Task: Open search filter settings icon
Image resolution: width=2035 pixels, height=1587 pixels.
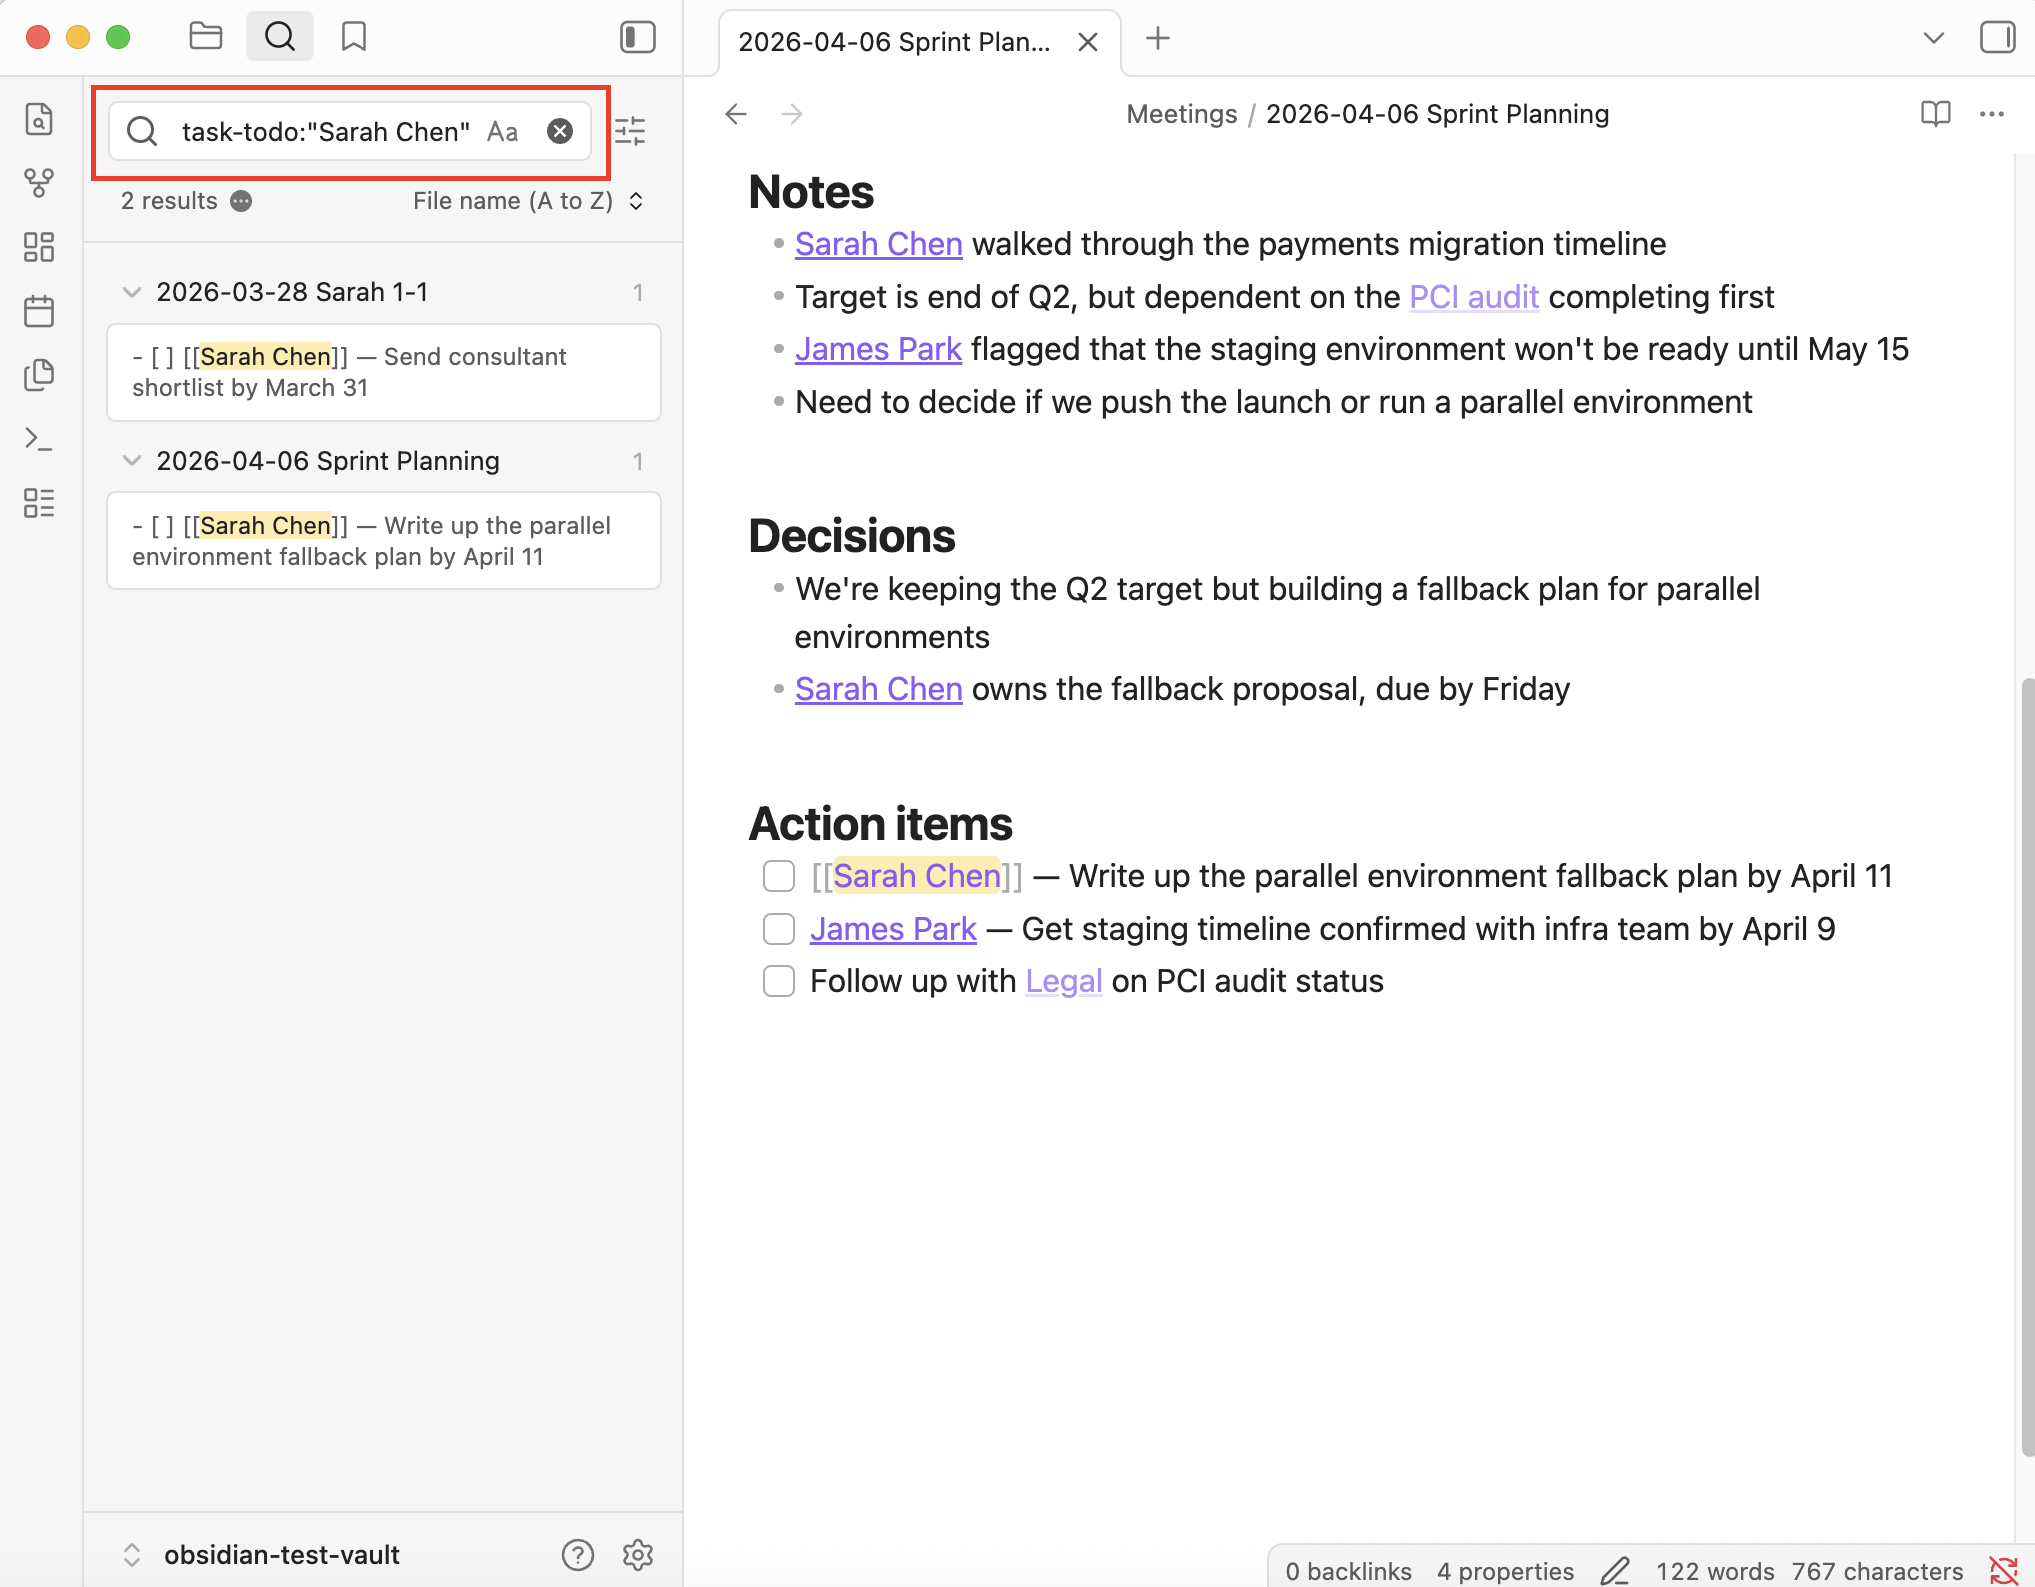Action: coord(631,131)
